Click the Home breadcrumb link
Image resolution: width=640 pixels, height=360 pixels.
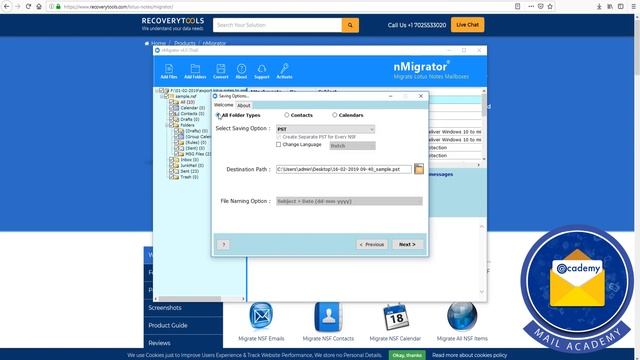click(158, 43)
